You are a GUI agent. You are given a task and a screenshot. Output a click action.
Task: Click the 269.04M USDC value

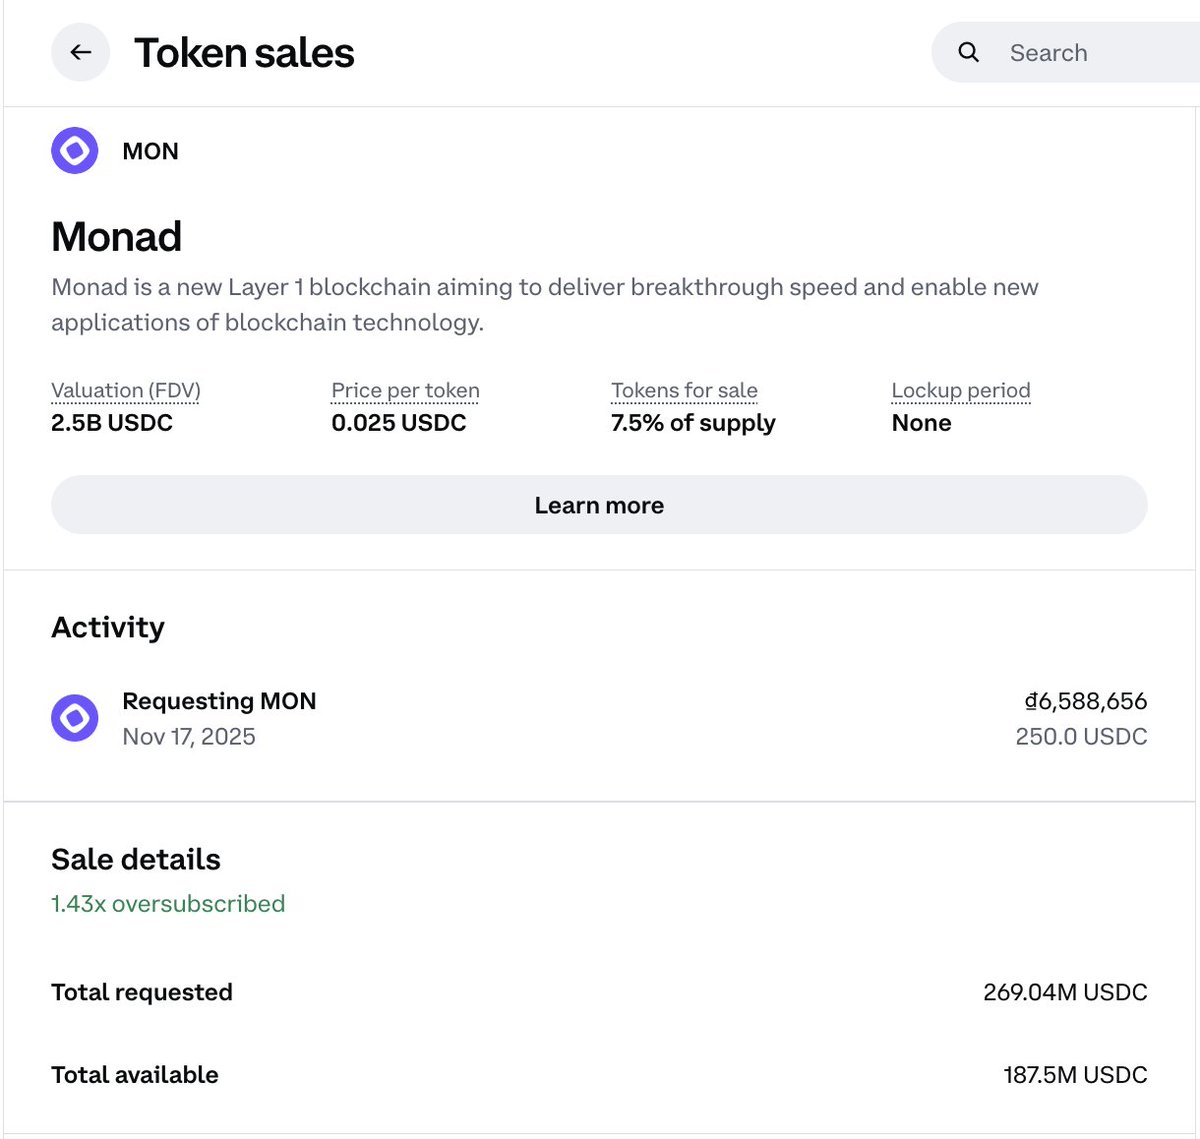[x=1064, y=992]
